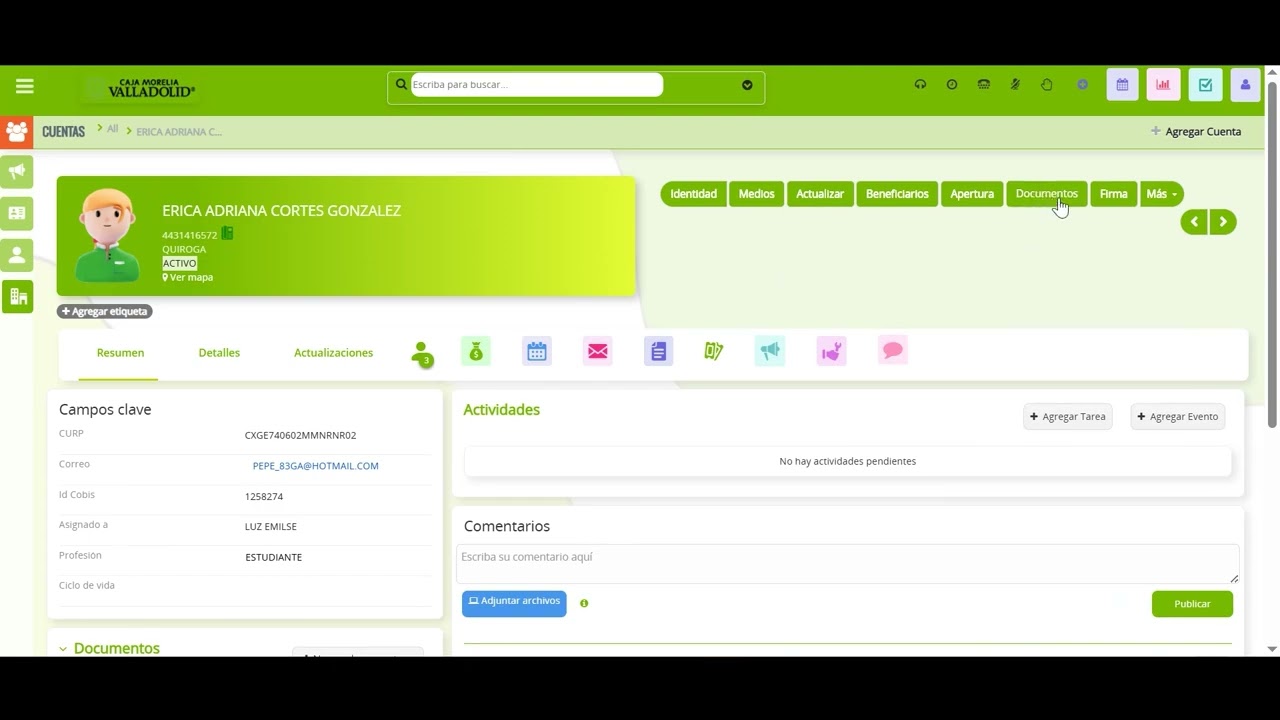The height and width of the screenshot is (720, 1280).
Task: Click the Id Cobis value 1258274
Action: click(x=264, y=497)
